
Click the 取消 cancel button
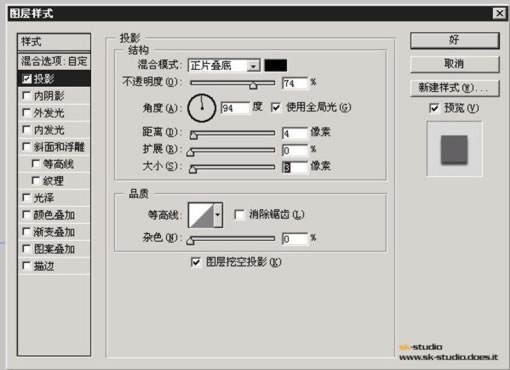(455, 64)
